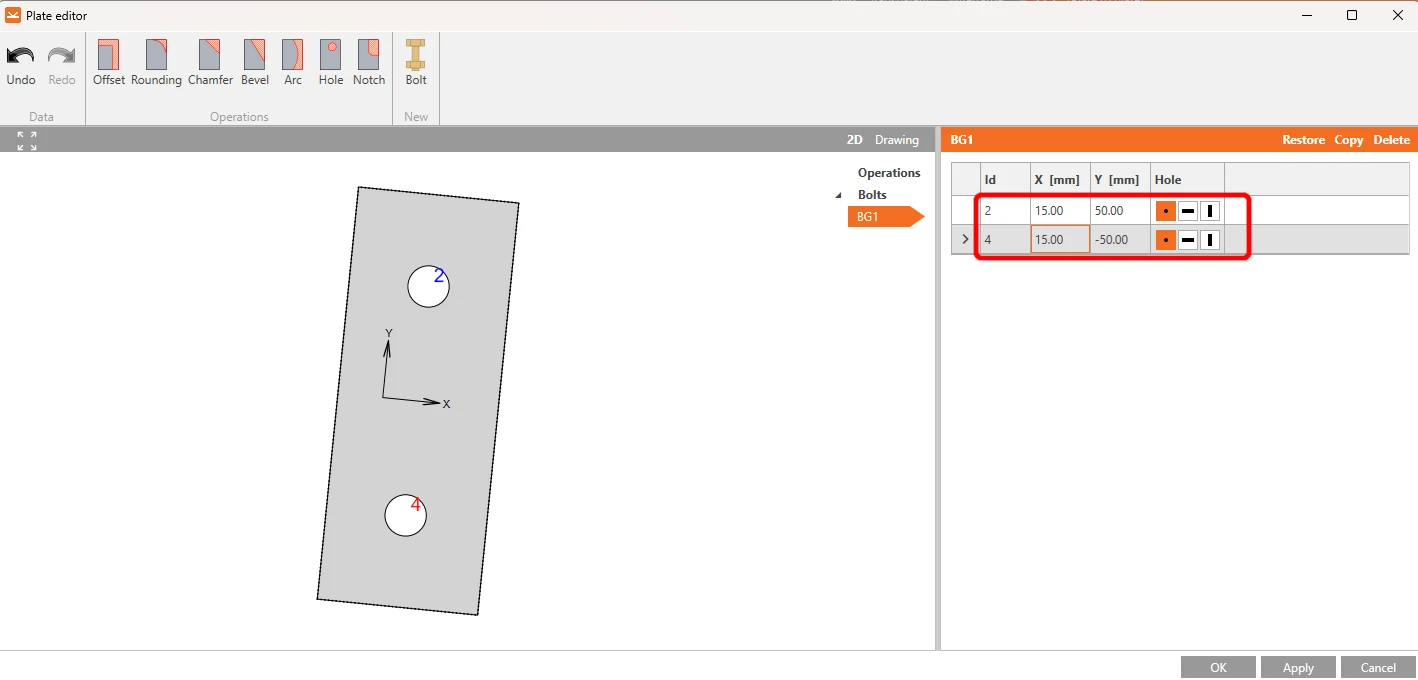Select the BG1 bolt group item
This screenshot has width=1418, height=680.
pyautogui.click(x=879, y=217)
